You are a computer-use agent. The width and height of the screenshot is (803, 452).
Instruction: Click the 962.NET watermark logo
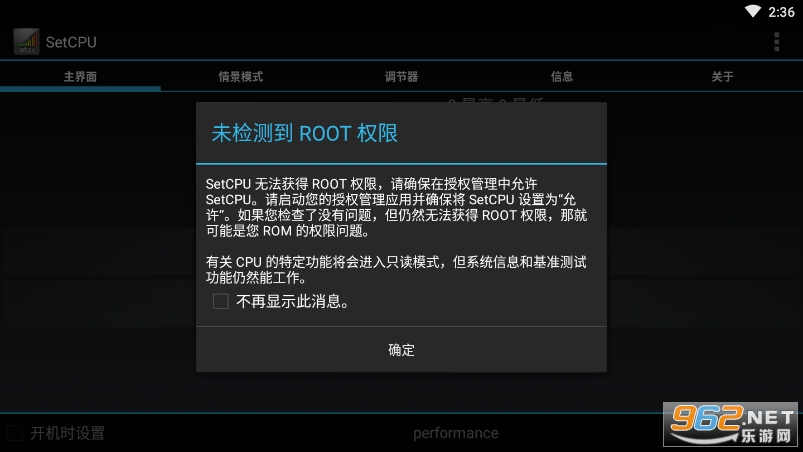click(731, 424)
